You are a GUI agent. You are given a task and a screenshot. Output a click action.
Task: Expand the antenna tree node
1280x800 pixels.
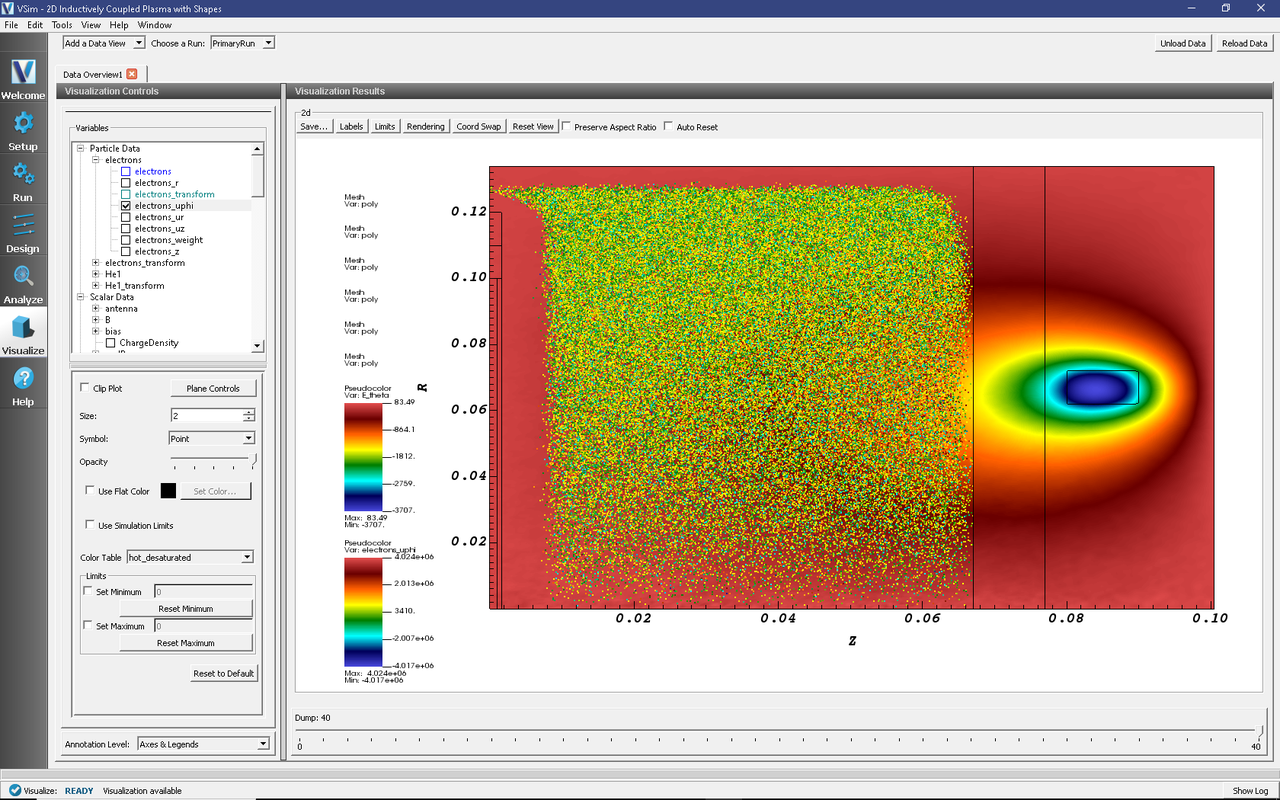pyautogui.click(x=96, y=308)
